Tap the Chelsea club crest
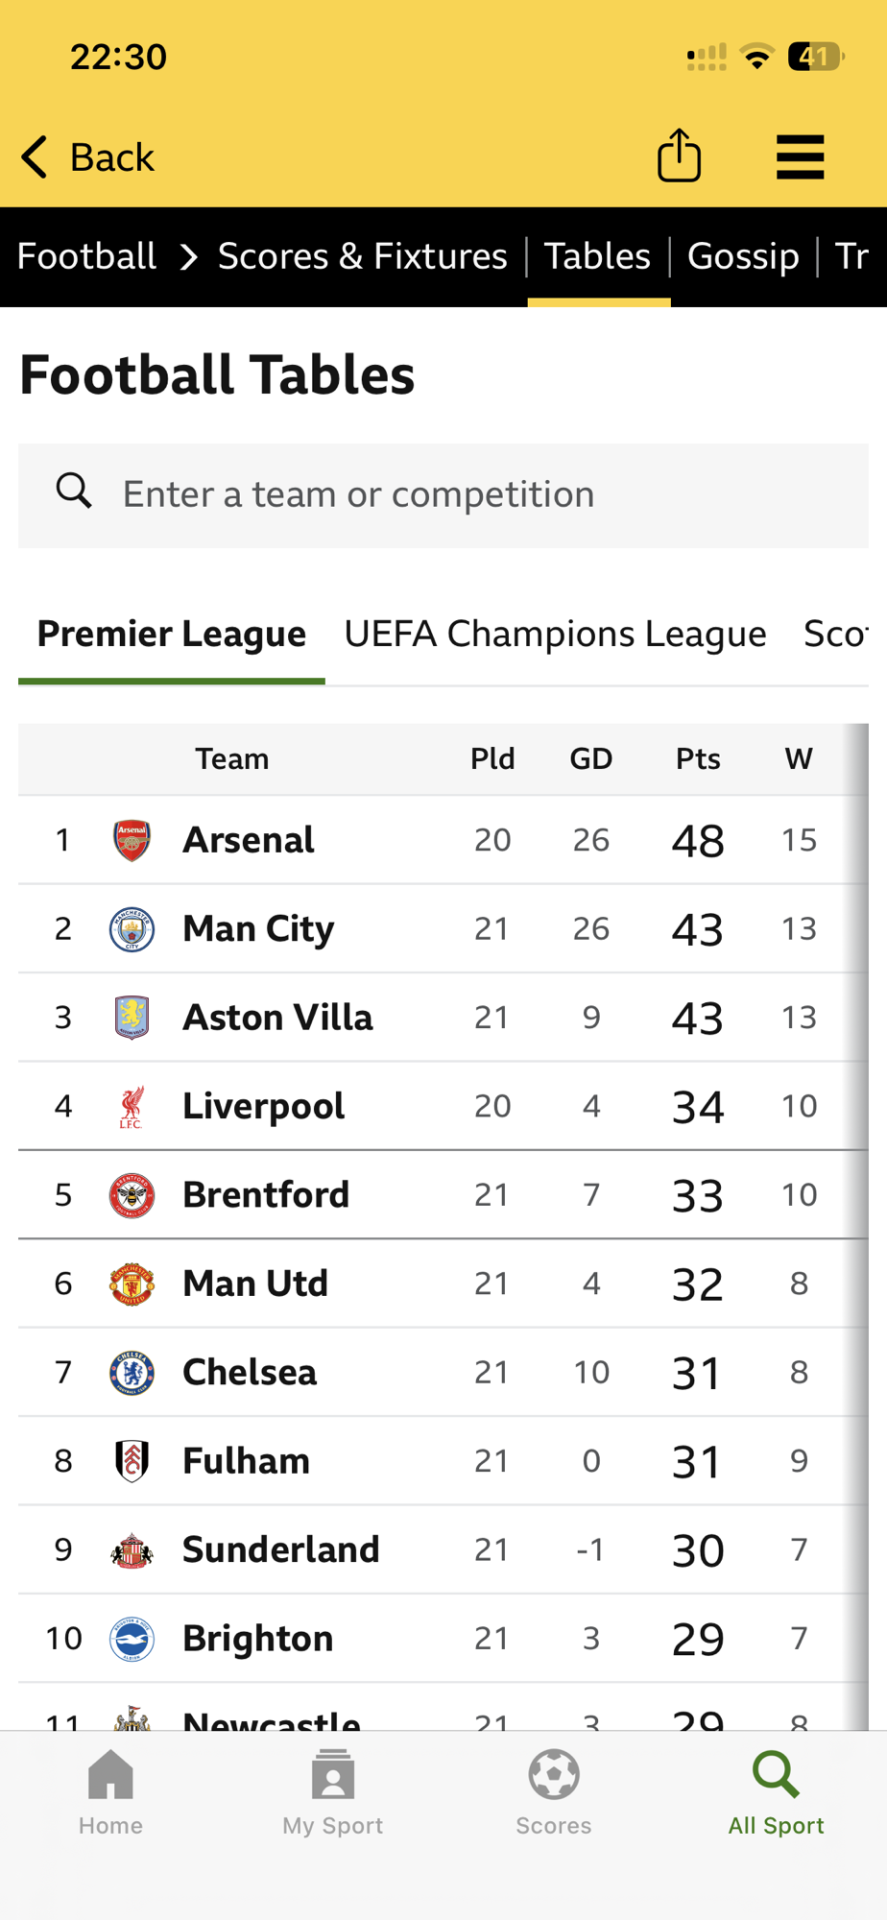The image size is (887, 1920). [131, 1372]
